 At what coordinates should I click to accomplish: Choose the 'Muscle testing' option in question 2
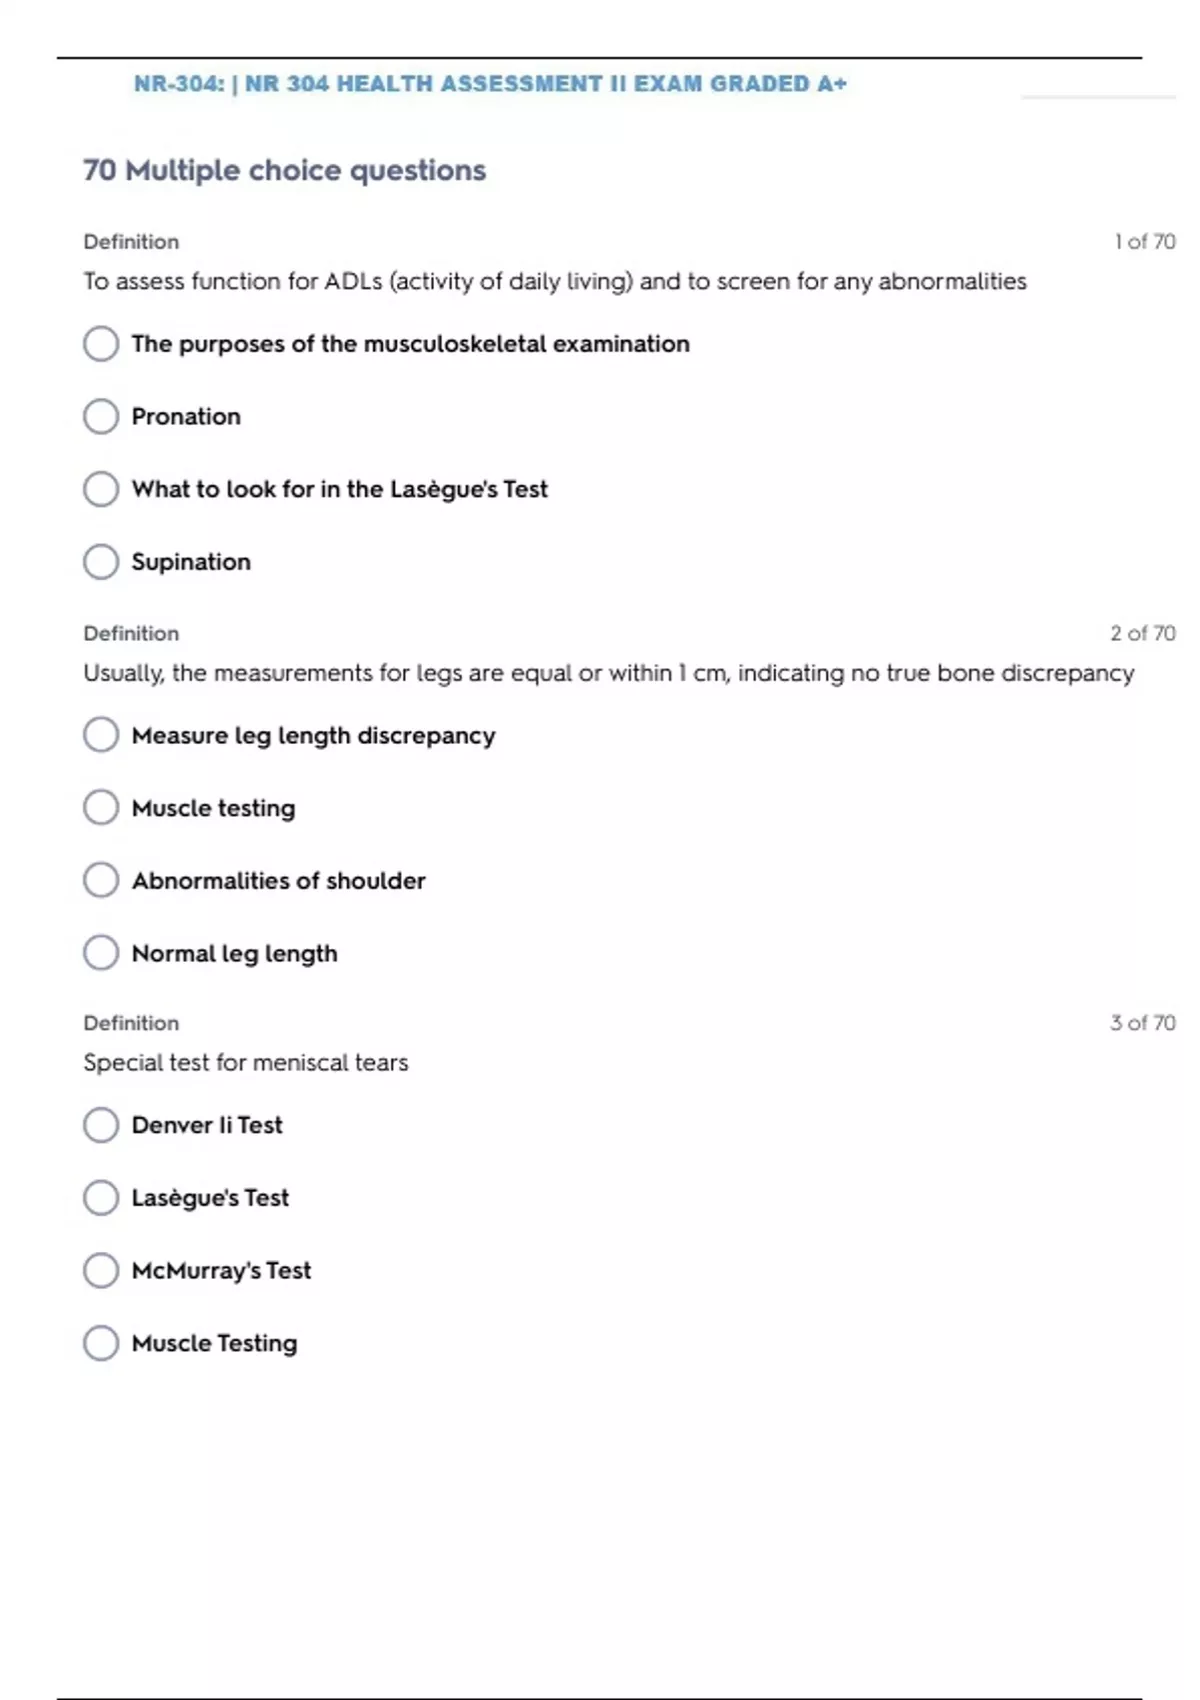coord(101,808)
